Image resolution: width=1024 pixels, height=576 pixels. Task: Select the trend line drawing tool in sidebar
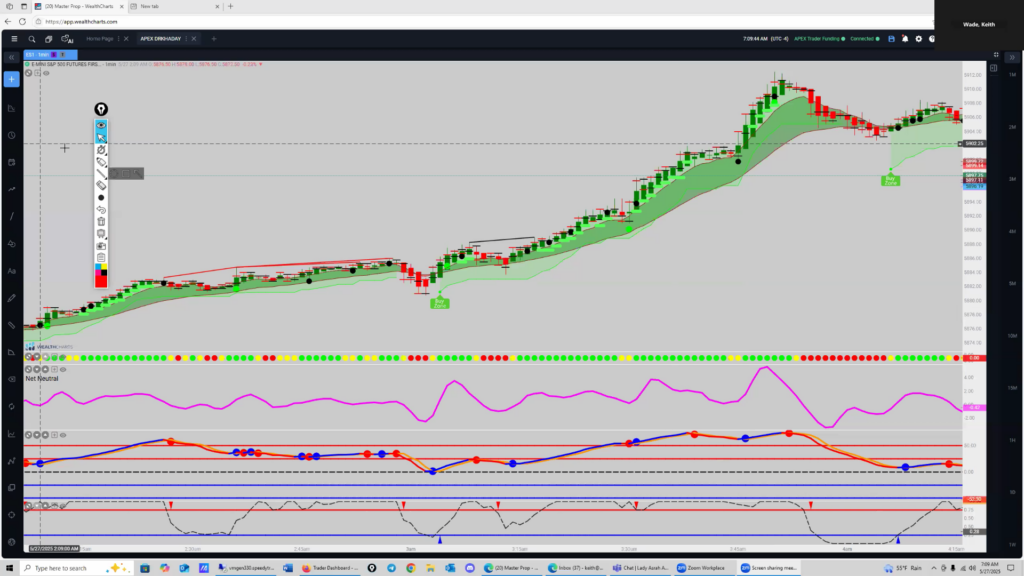click(12, 216)
